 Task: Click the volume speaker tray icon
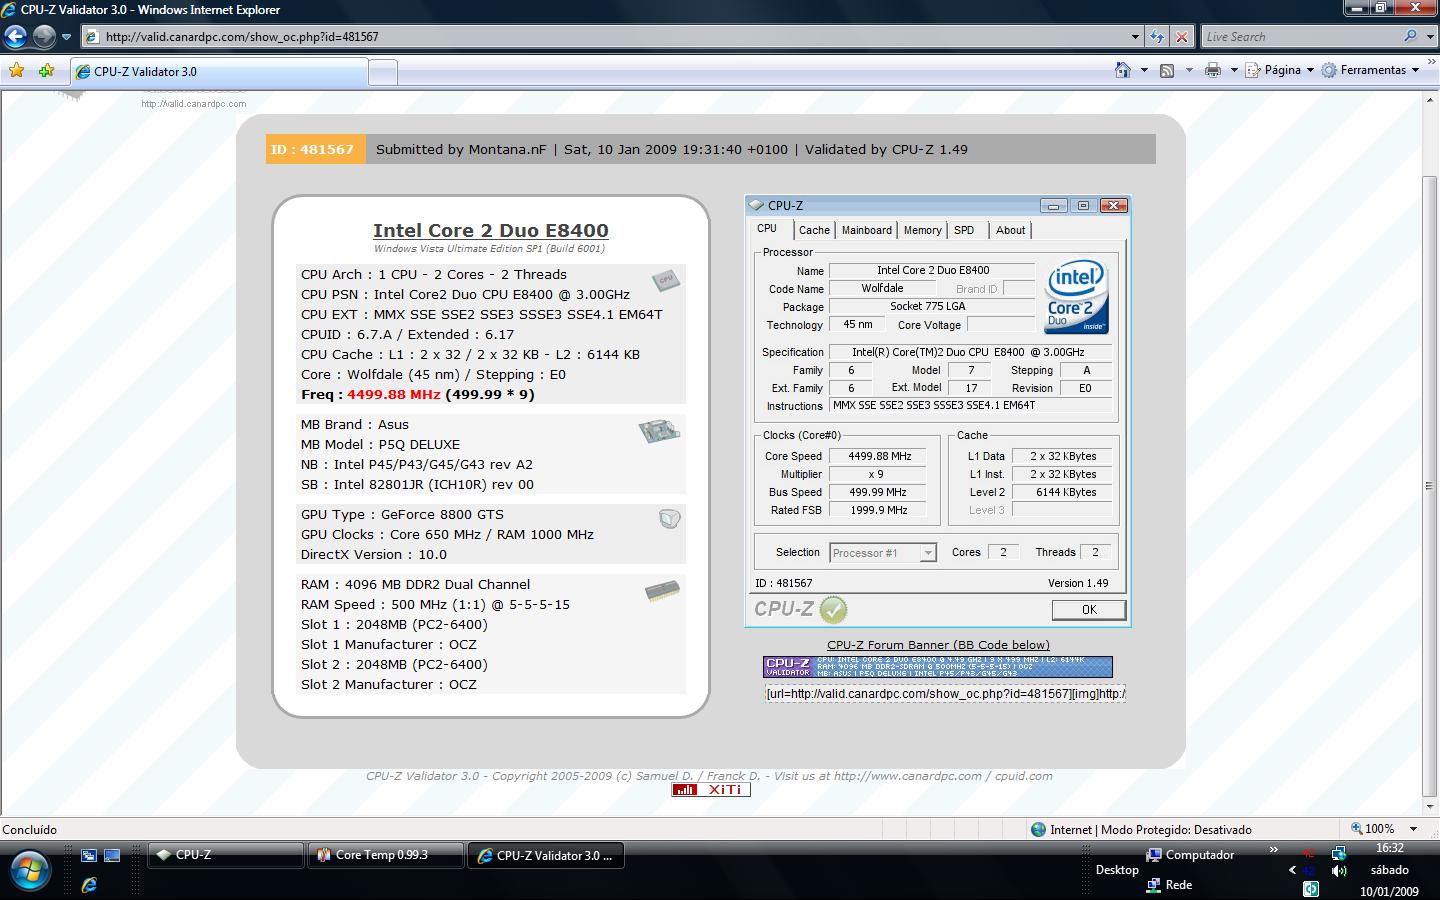click(1339, 871)
